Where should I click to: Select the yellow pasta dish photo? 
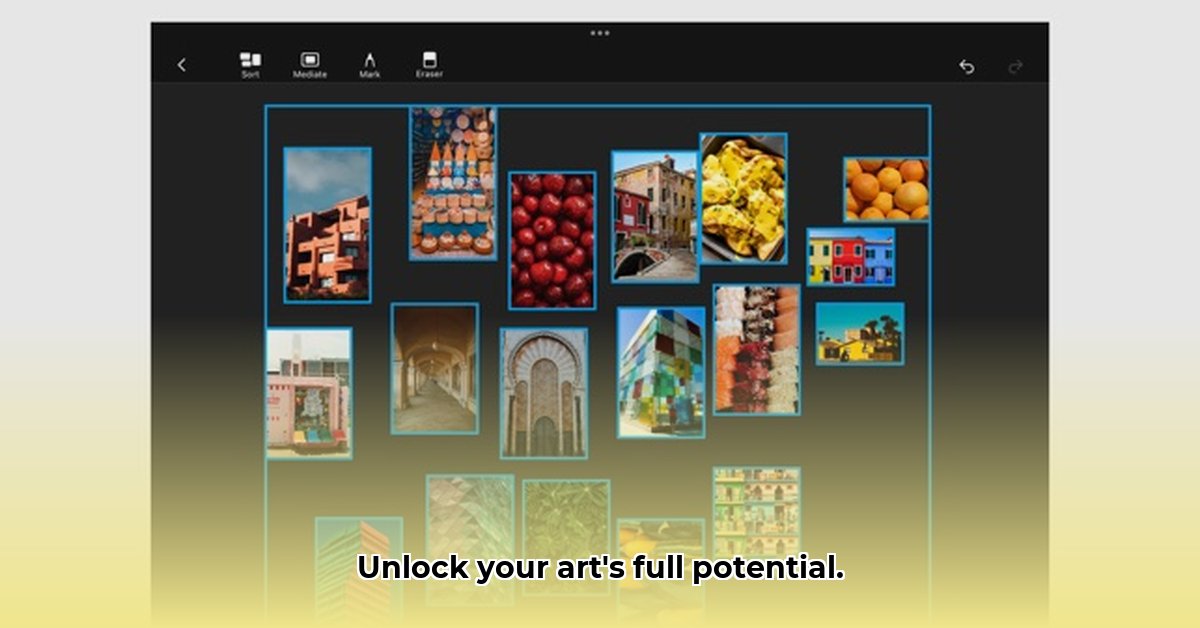pyautogui.click(x=743, y=198)
